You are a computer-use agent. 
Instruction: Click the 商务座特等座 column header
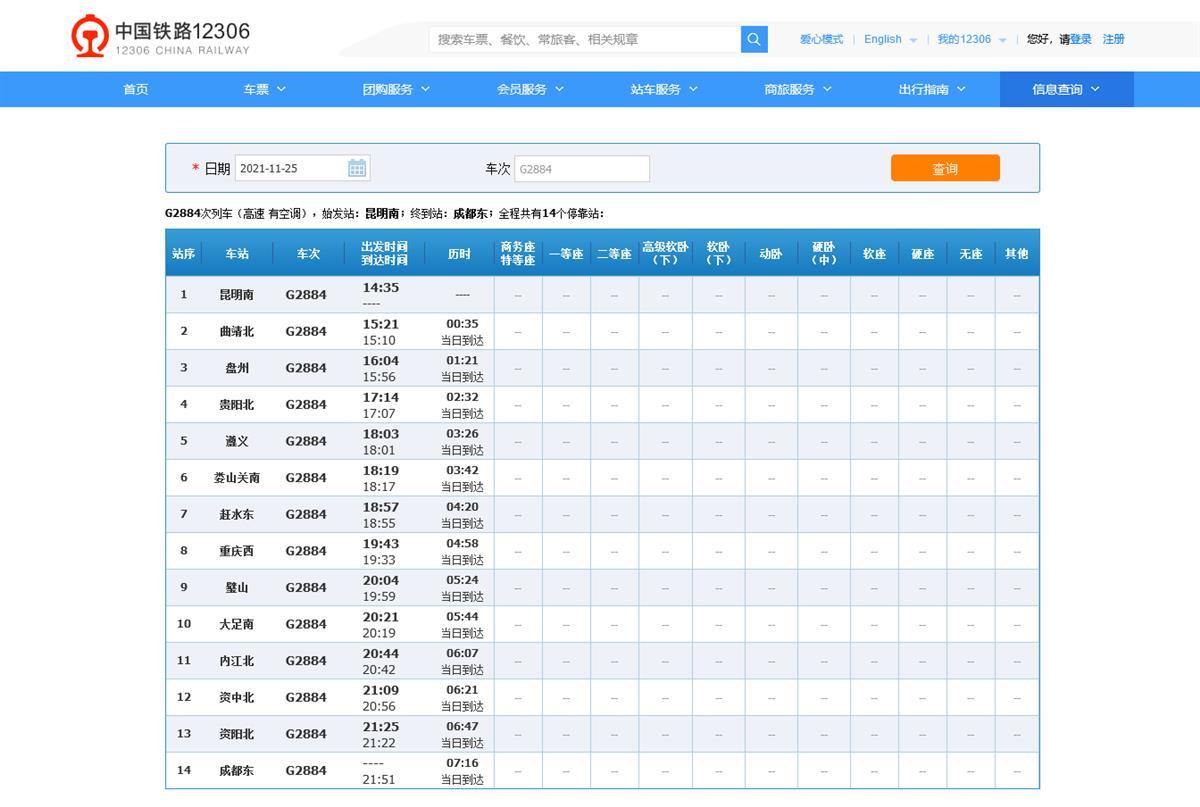point(518,254)
